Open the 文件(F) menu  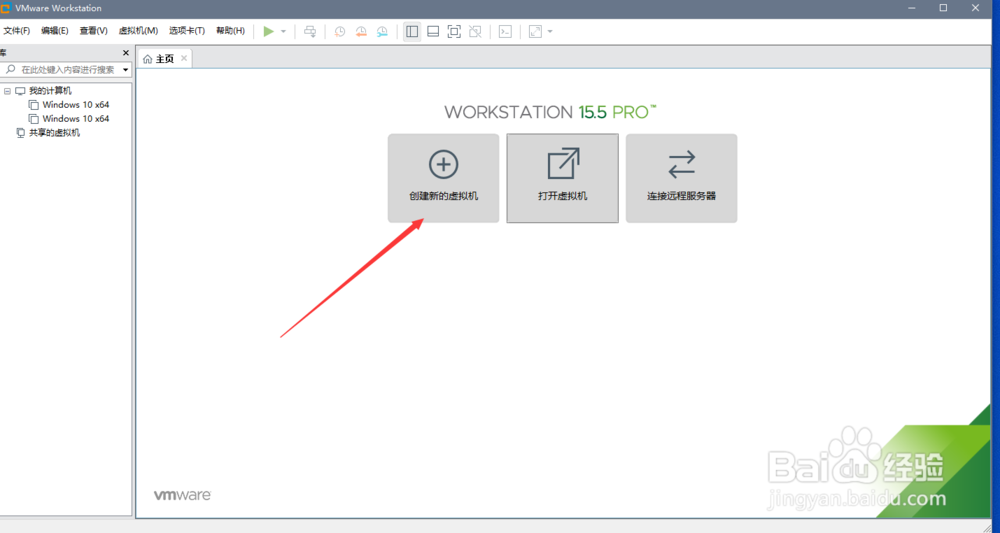coord(17,31)
